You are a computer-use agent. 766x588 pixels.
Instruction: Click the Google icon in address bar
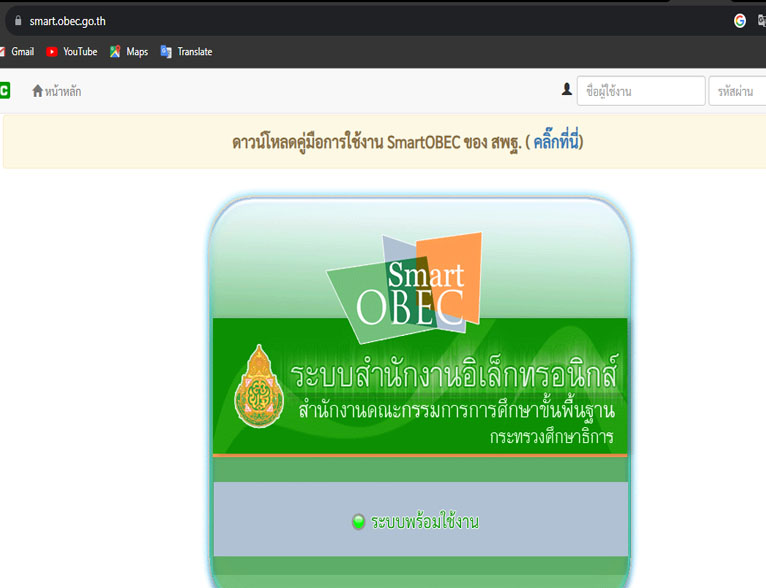(x=740, y=21)
